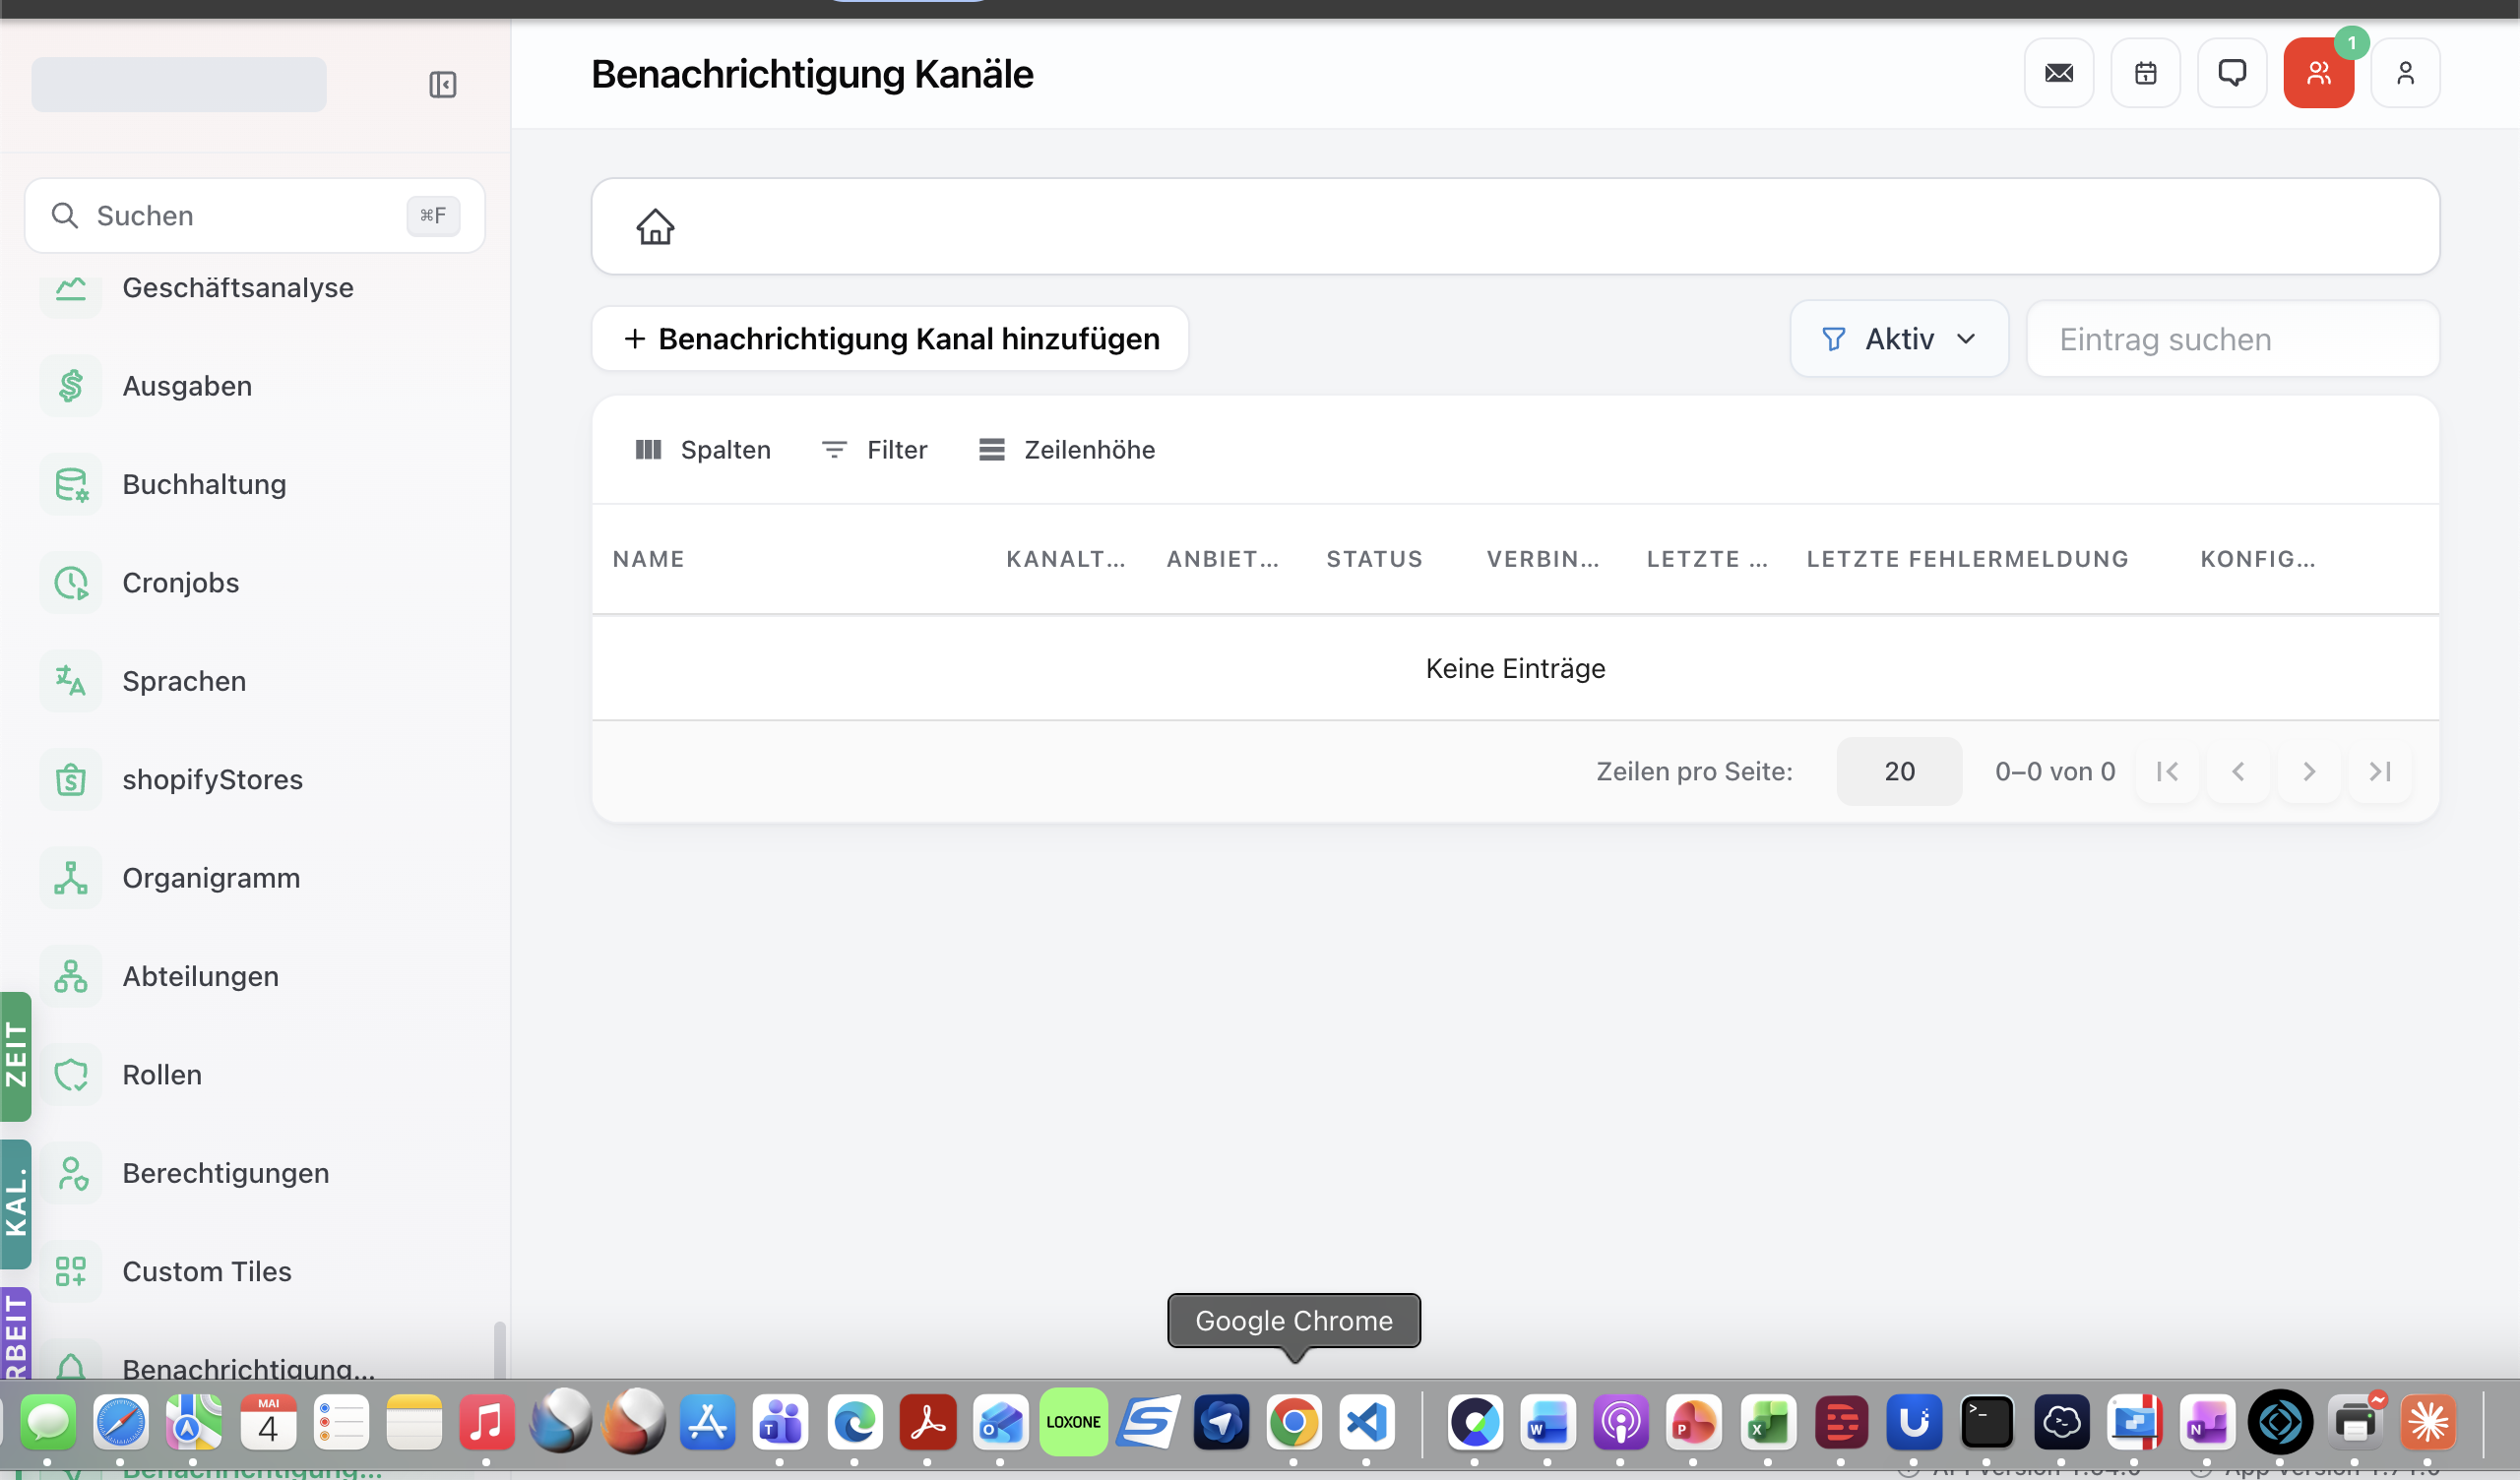Image resolution: width=2520 pixels, height=1480 pixels.
Task: Go to home breadcrumb icon
Action: (x=656, y=226)
